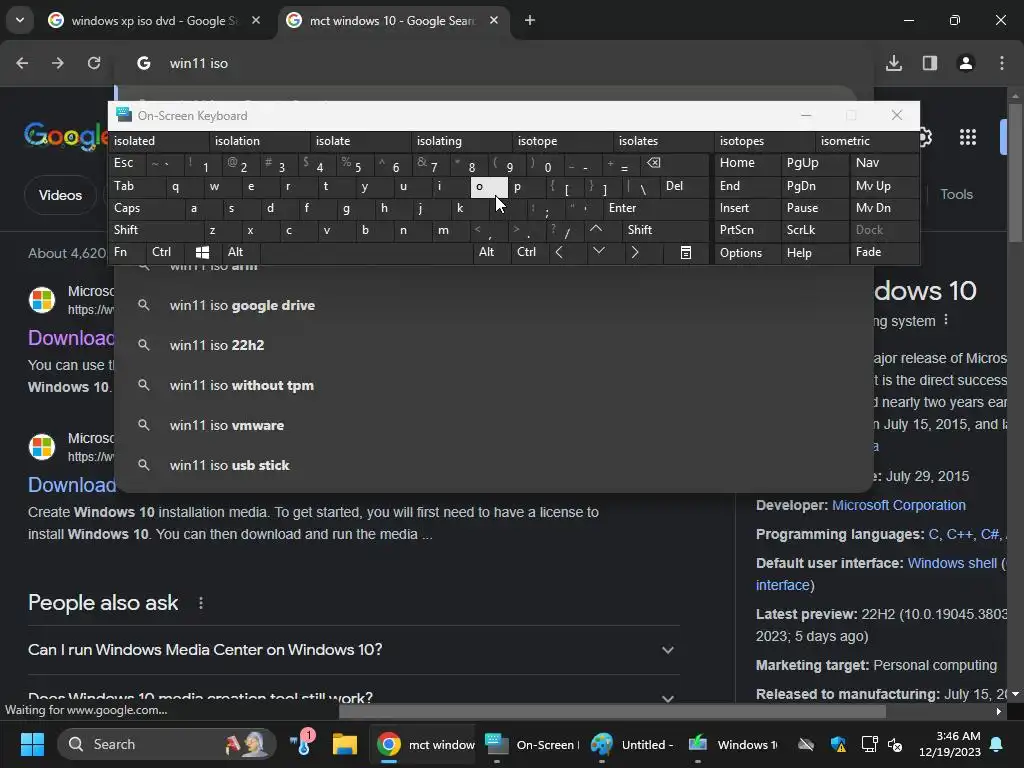Image resolution: width=1024 pixels, height=768 pixels.
Task: Reload the current page
Action: (x=94, y=63)
